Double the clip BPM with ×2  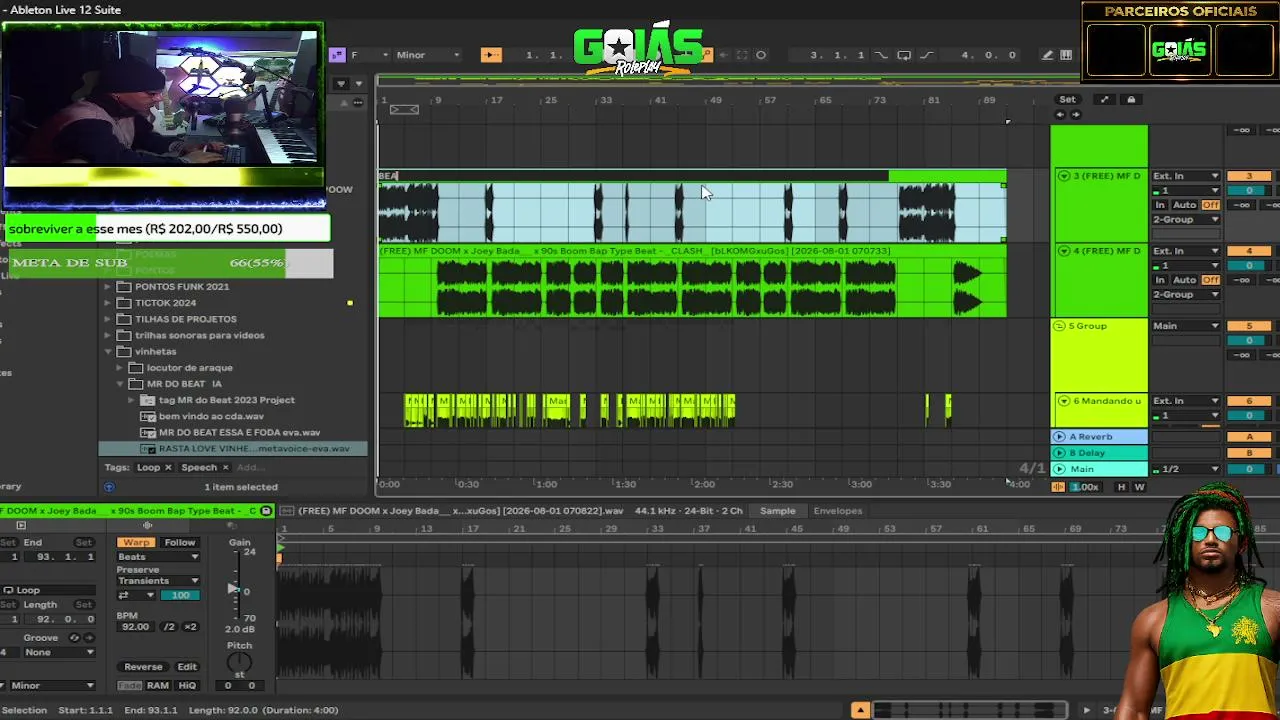pos(190,627)
